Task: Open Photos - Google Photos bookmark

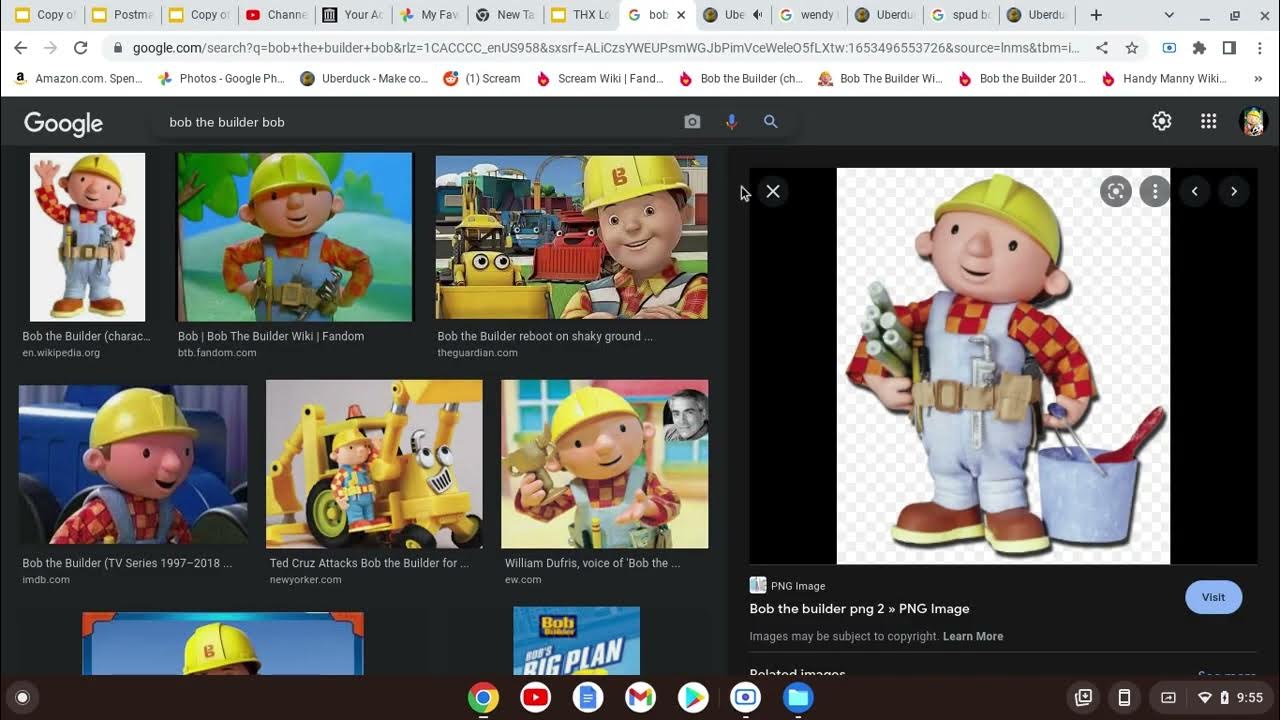Action: (222, 78)
